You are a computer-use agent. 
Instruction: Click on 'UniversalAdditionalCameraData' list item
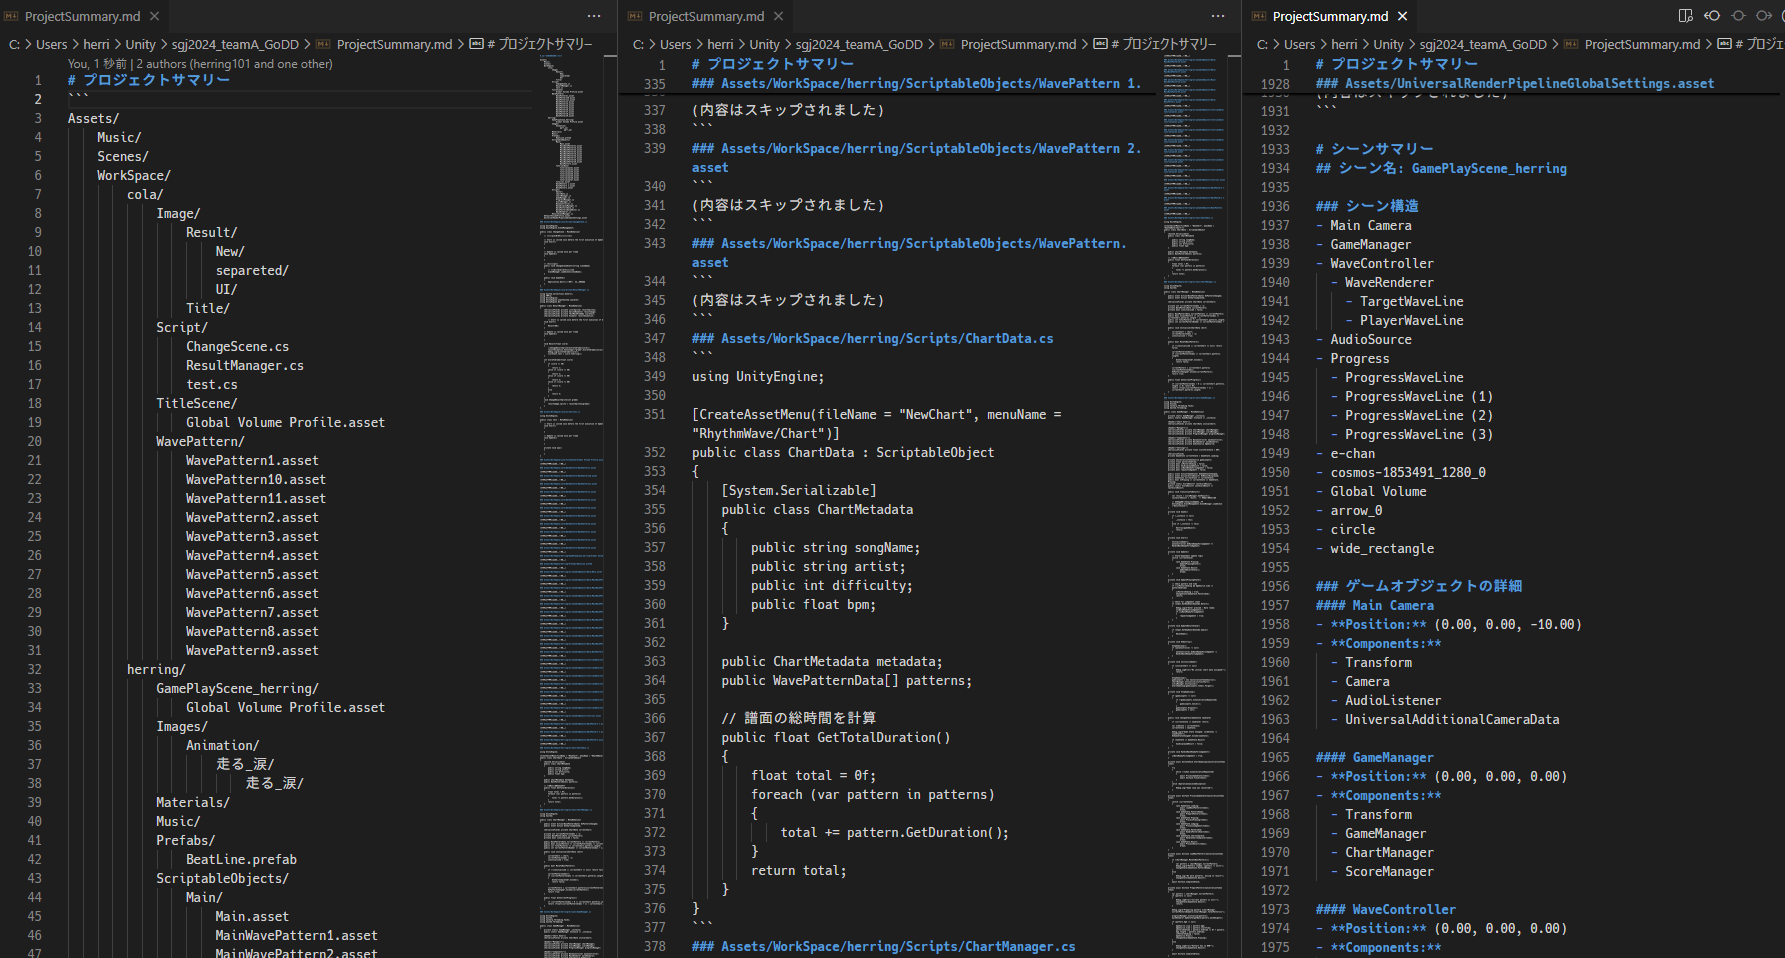[1452, 719]
